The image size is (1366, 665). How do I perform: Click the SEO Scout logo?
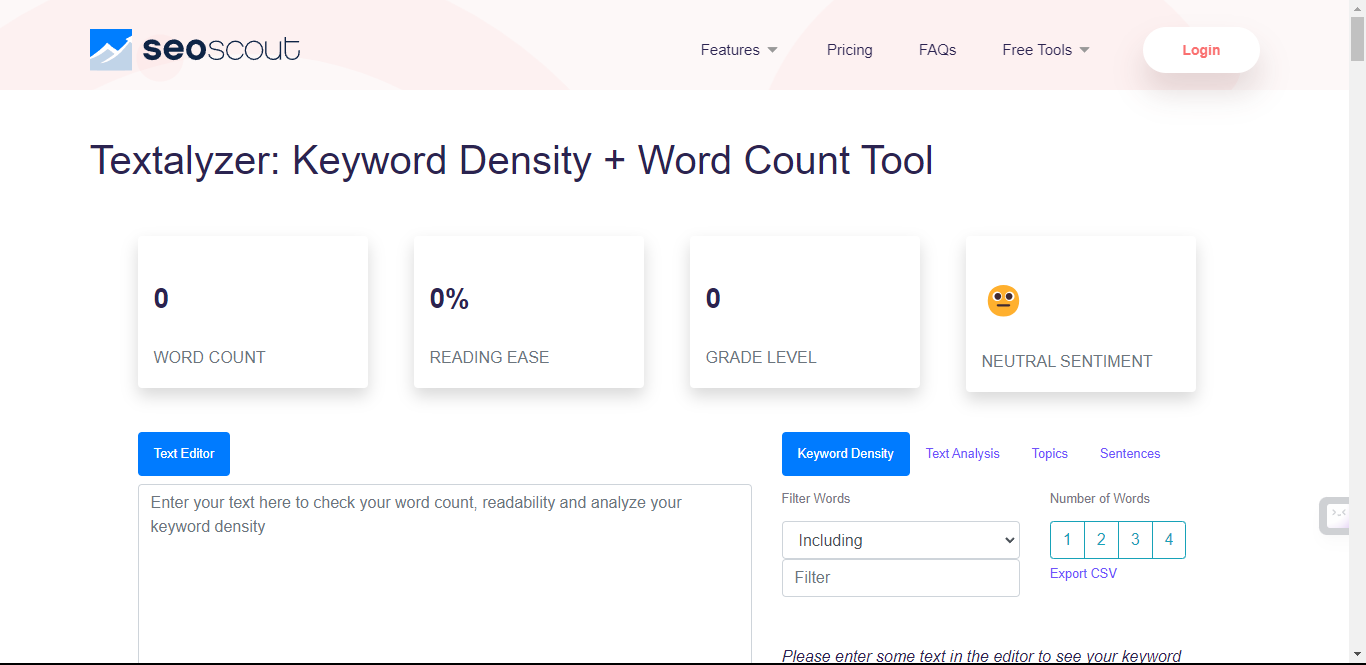click(x=195, y=49)
